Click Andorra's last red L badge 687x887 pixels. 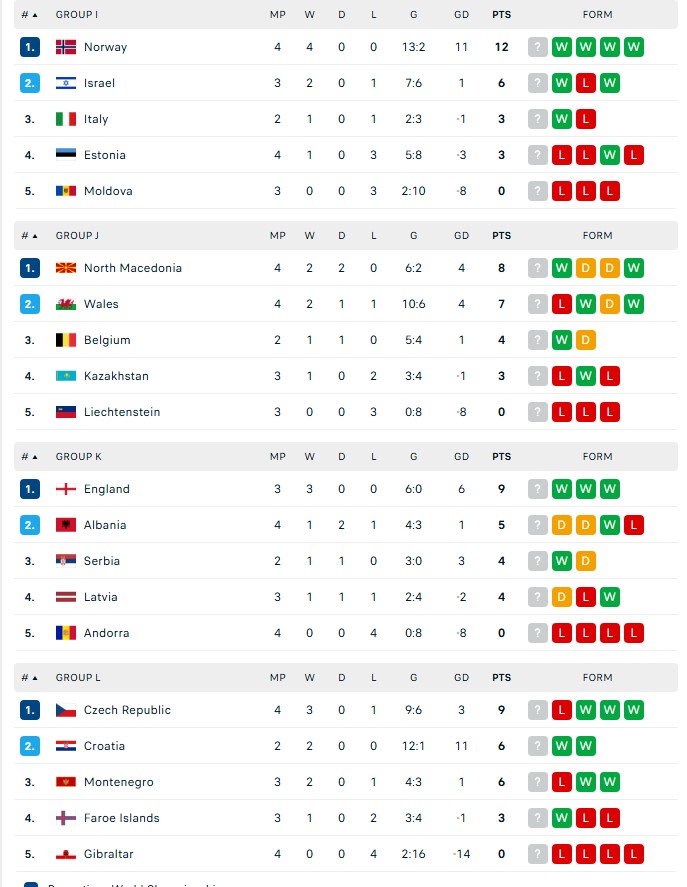tap(634, 634)
